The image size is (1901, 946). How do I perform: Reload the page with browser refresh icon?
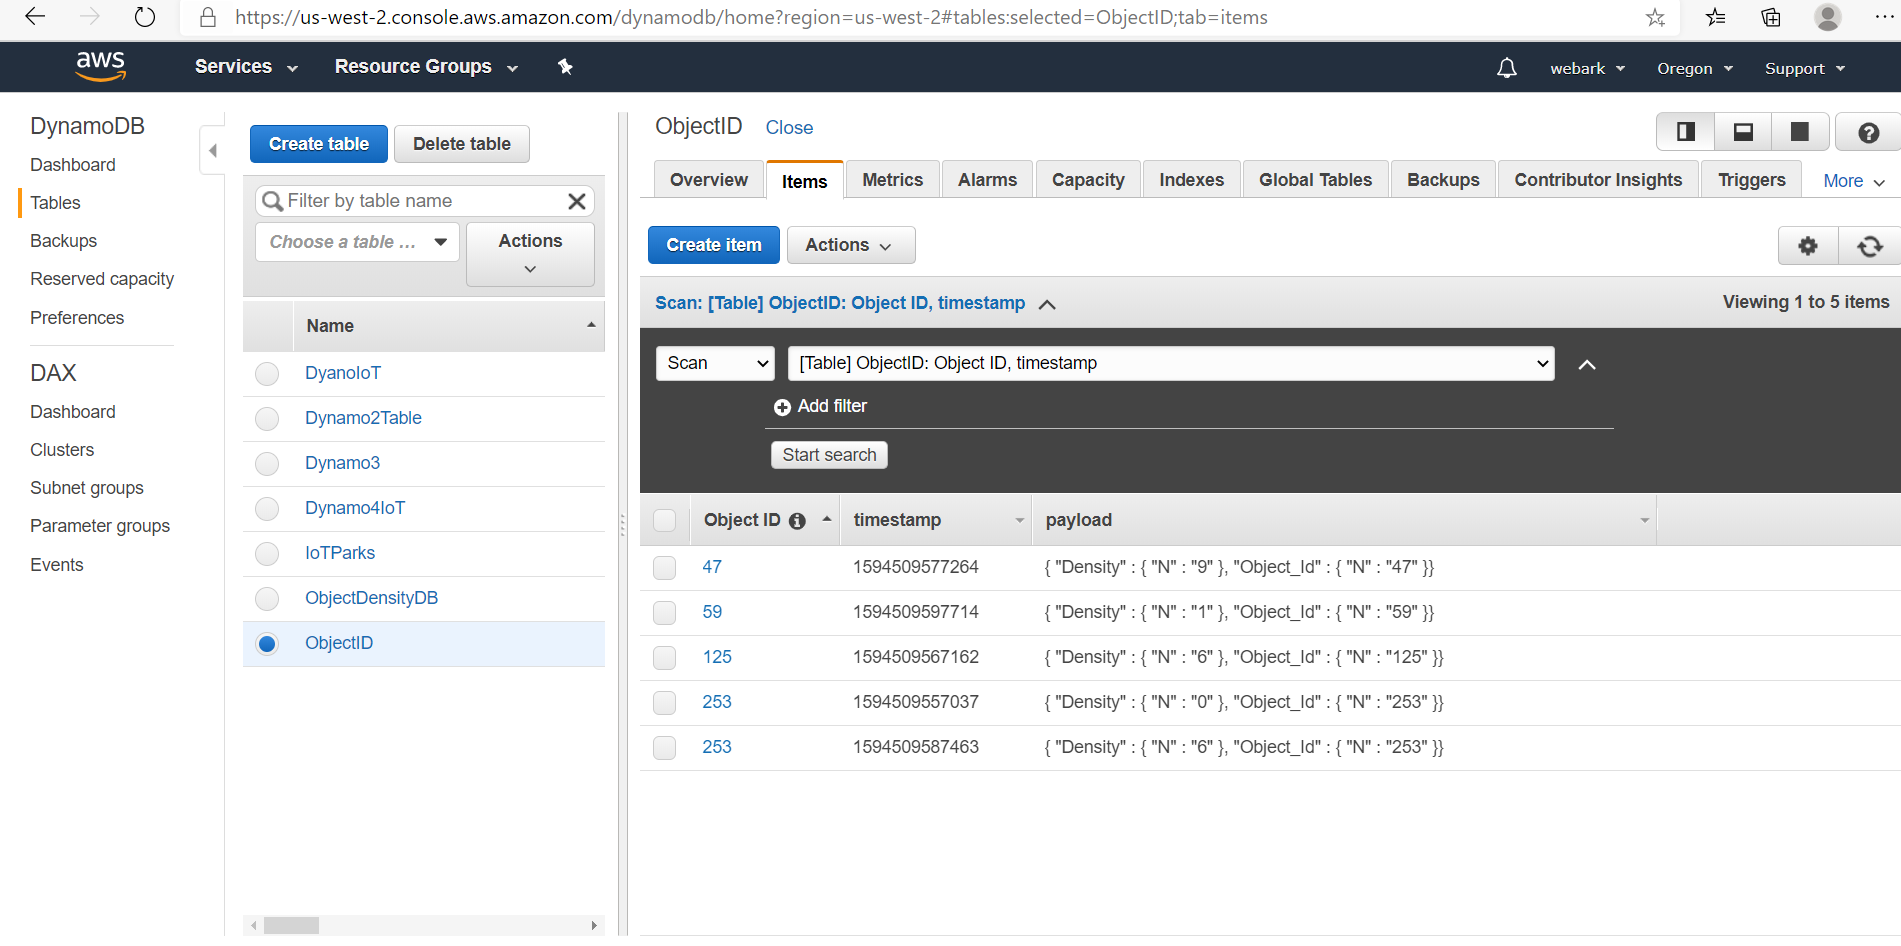[x=145, y=16]
